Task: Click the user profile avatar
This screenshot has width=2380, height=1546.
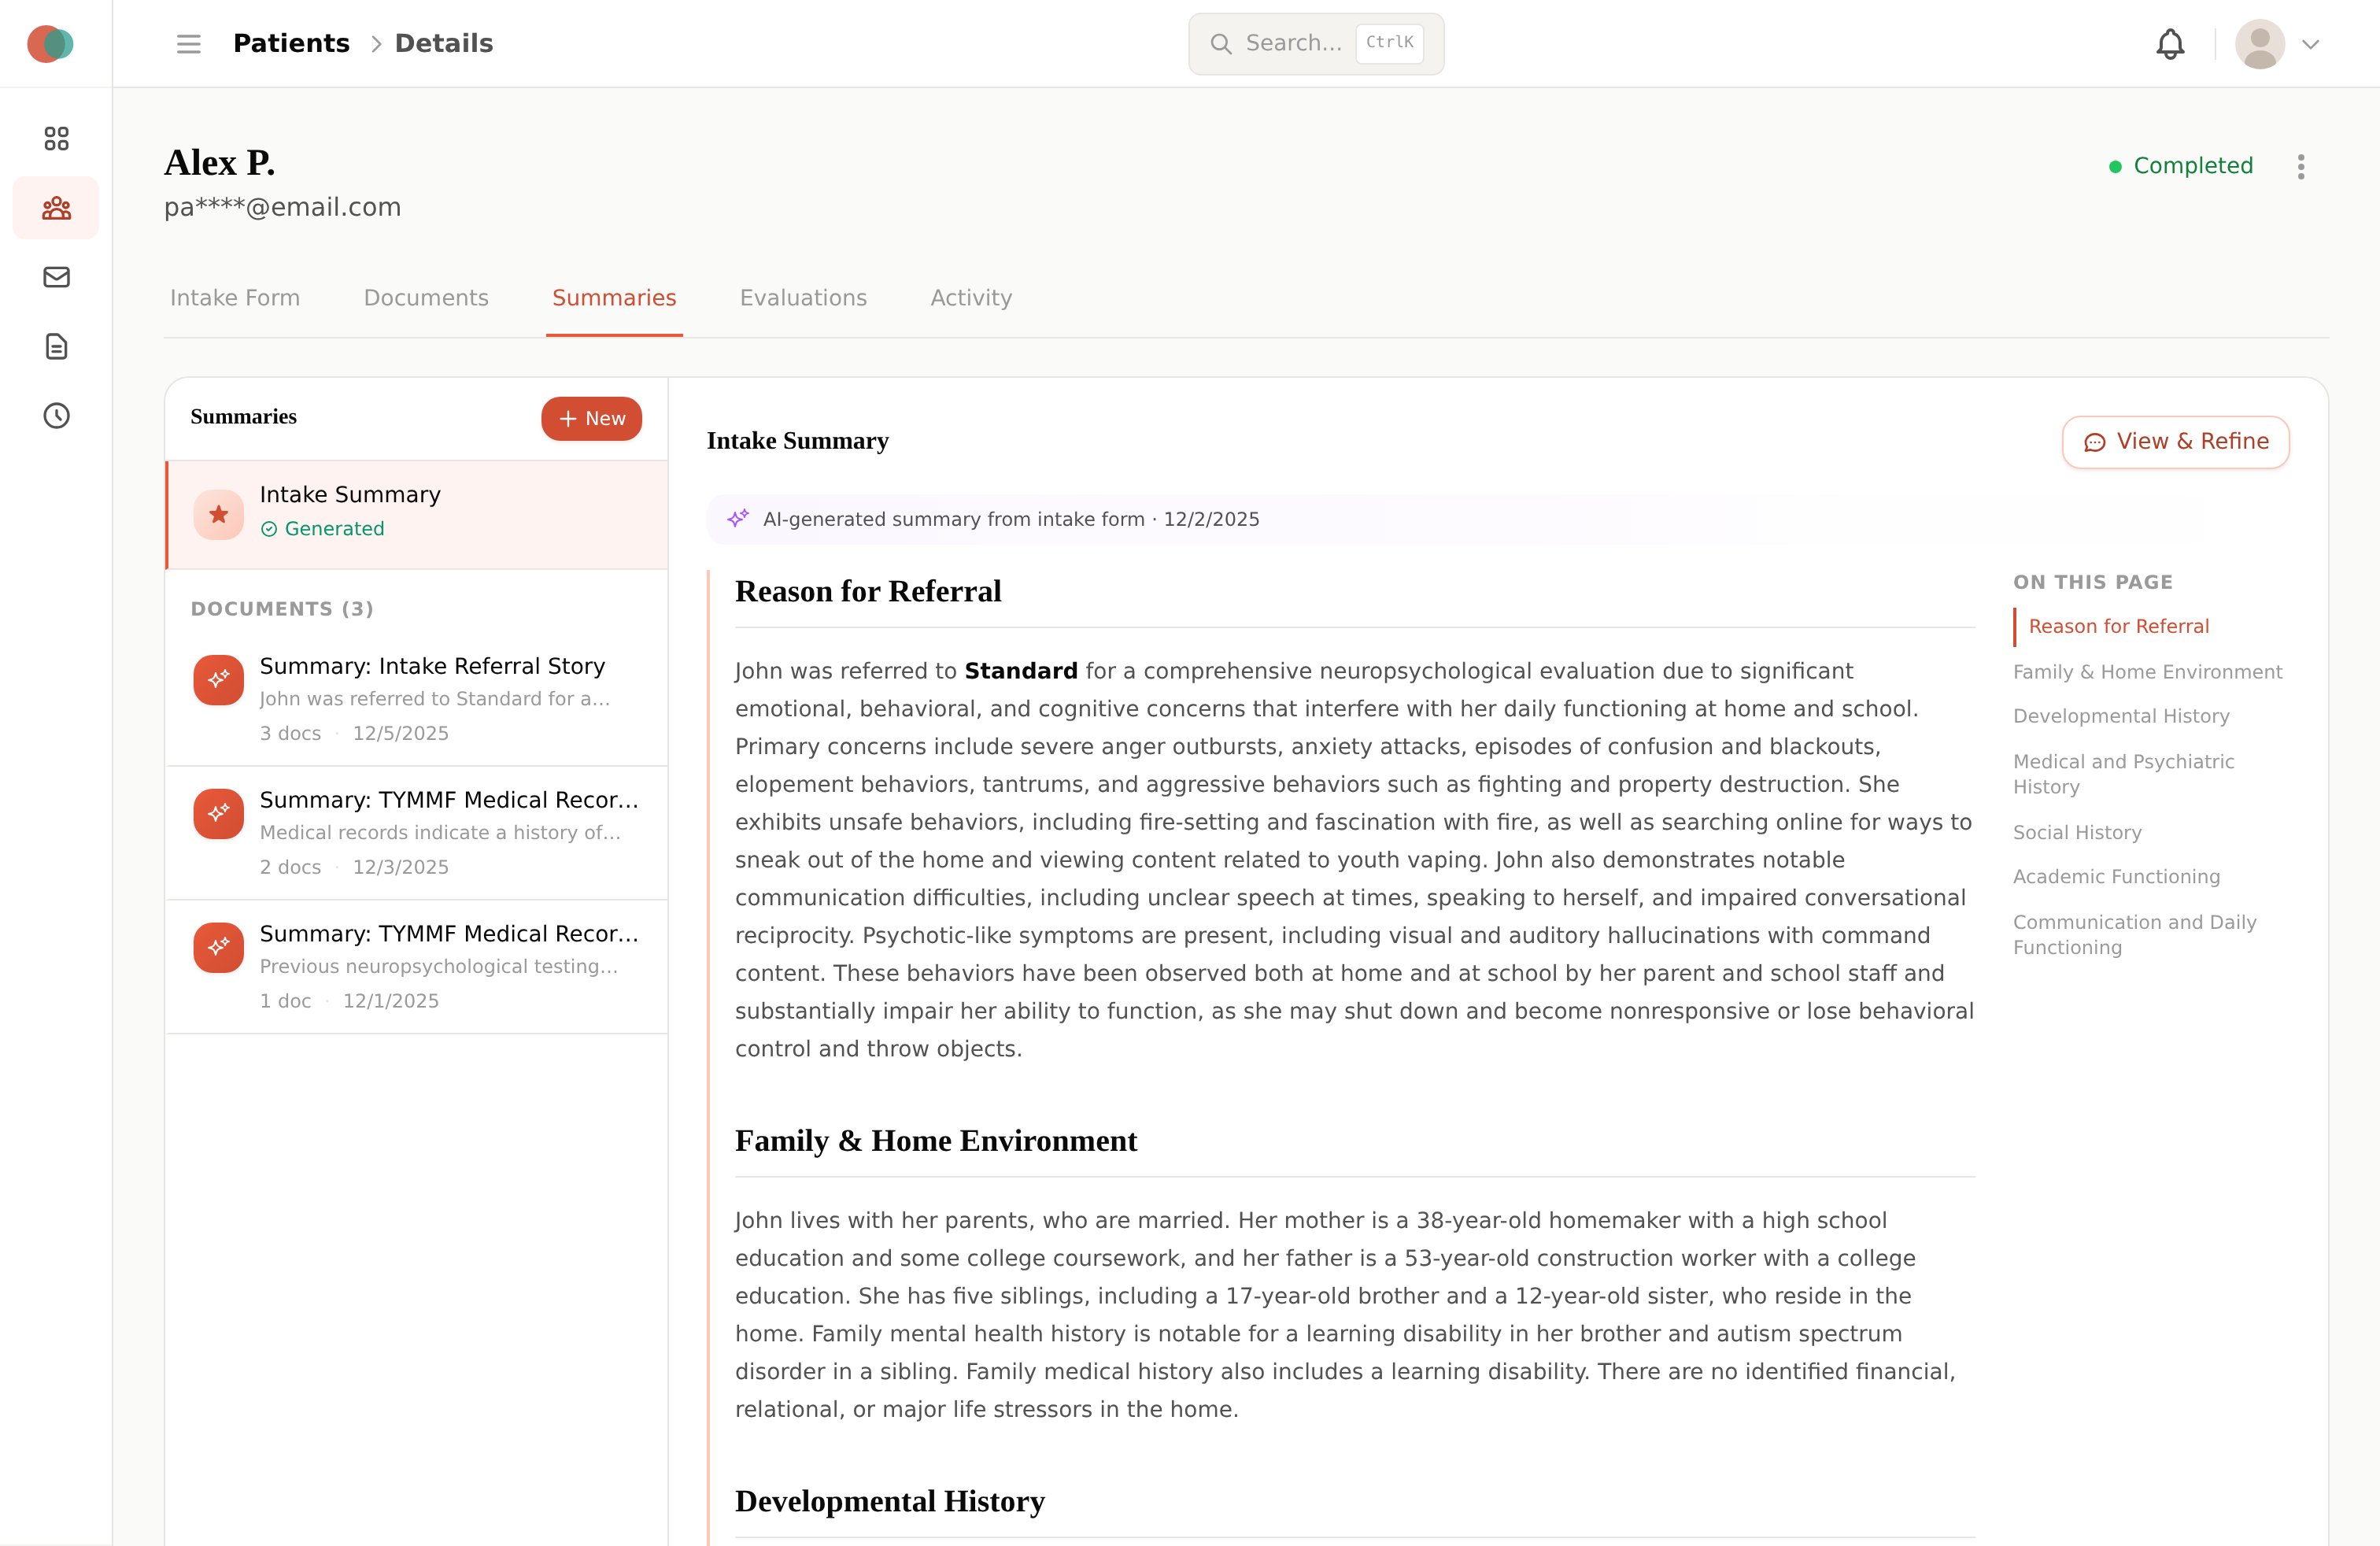Action: click(2259, 44)
